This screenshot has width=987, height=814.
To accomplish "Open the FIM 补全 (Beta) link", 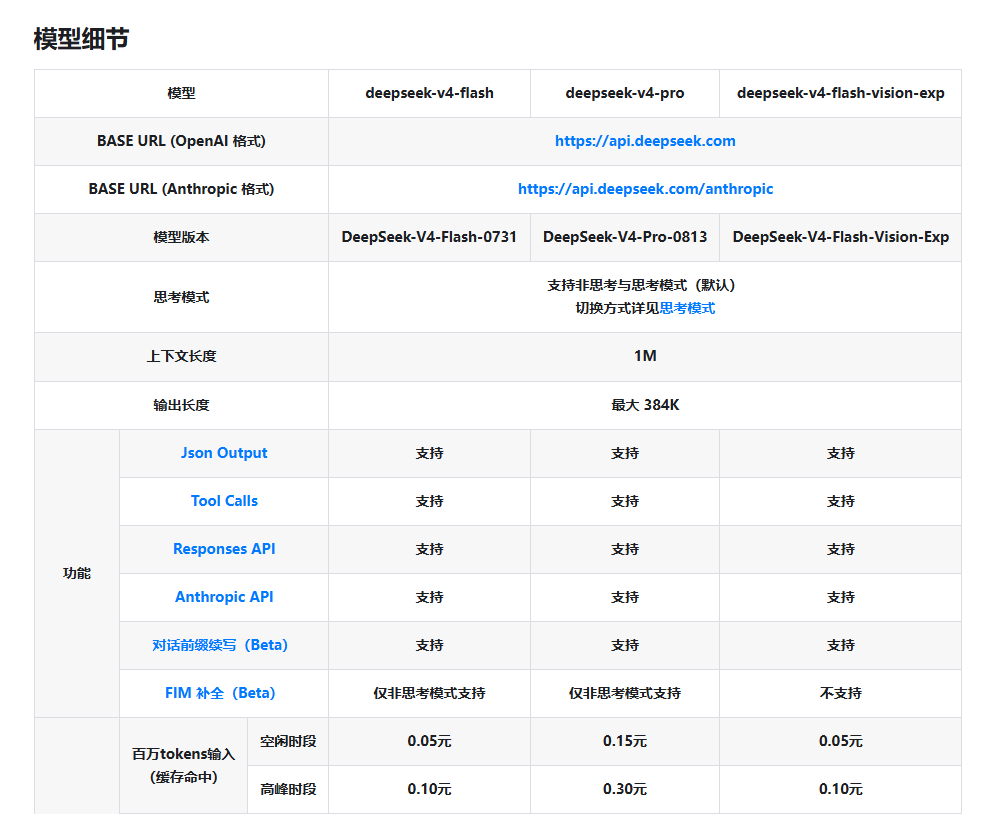I will click(220, 693).
